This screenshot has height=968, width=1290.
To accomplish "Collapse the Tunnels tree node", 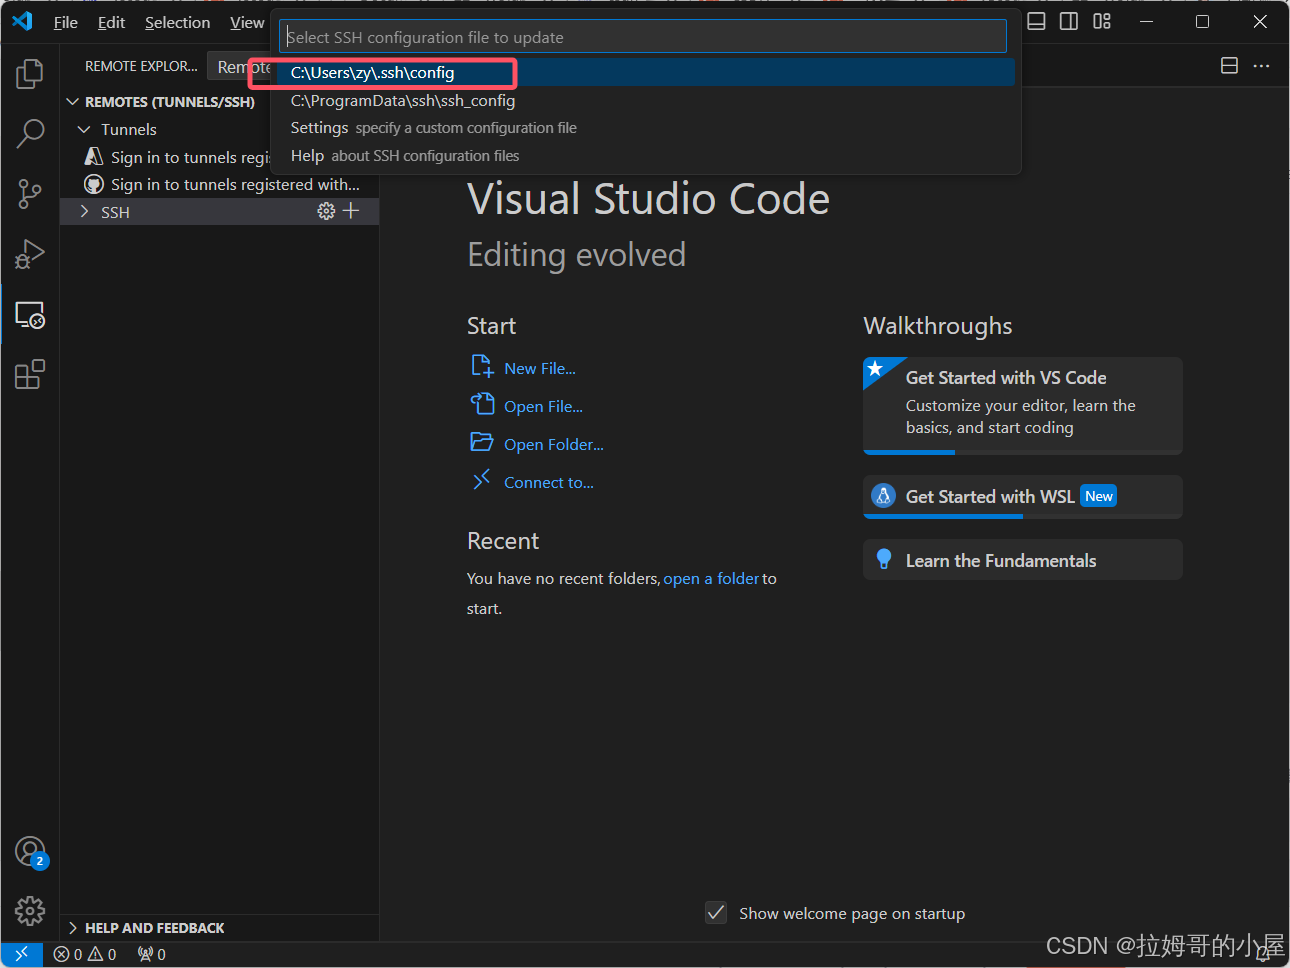I will tap(84, 129).
